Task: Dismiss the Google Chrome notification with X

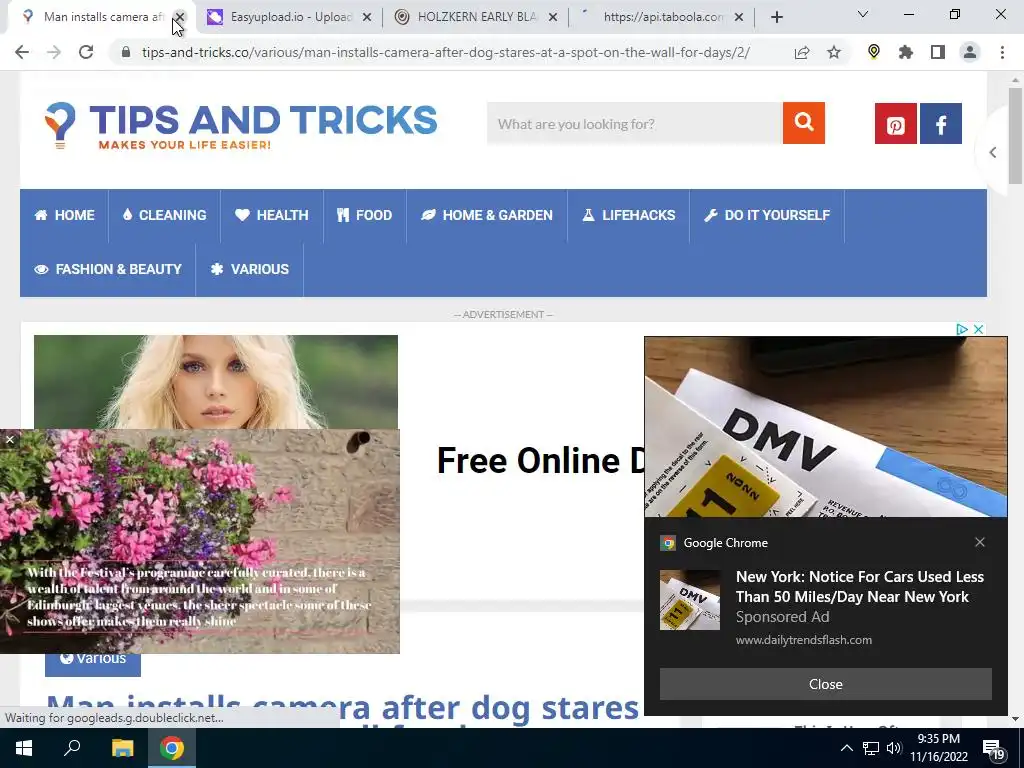Action: click(x=980, y=542)
